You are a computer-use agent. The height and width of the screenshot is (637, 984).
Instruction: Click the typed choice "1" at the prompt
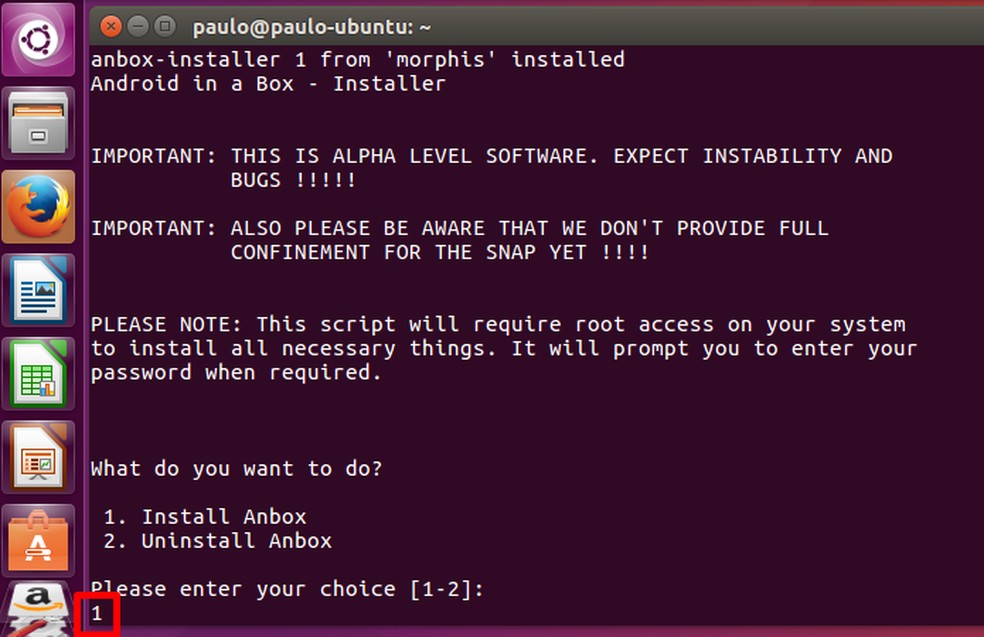[97, 613]
